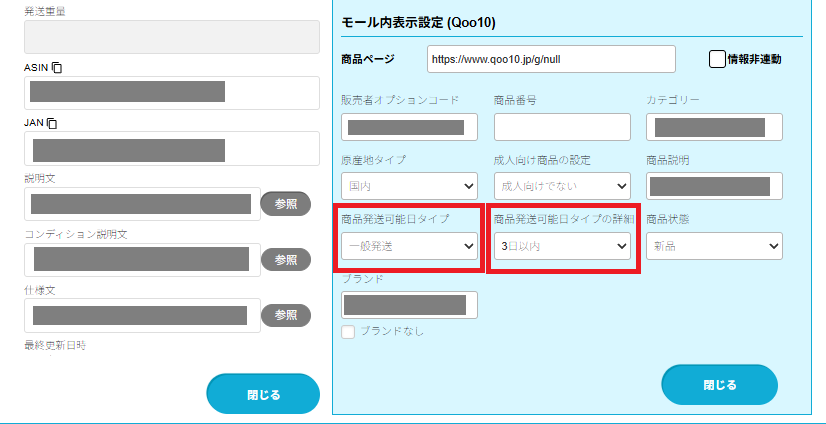Click the 商品ページ URL field
Screen dimensions: 826x424
point(551,59)
